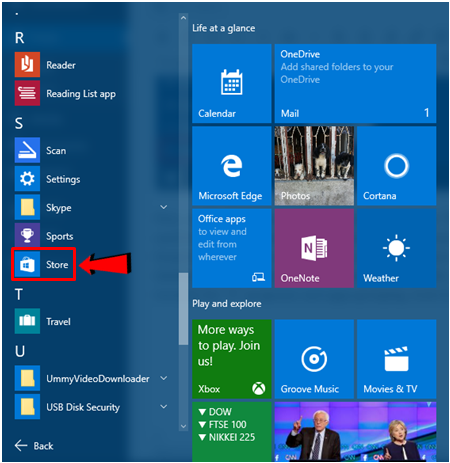
Task: Open the Travel suitcase icon
Action: coord(27,321)
